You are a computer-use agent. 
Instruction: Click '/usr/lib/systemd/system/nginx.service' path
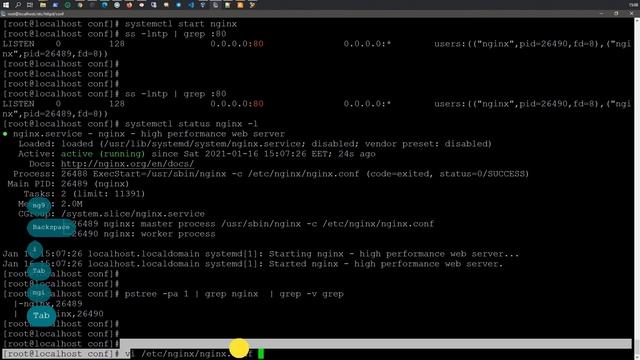pyautogui.click(x=204, y=144)
